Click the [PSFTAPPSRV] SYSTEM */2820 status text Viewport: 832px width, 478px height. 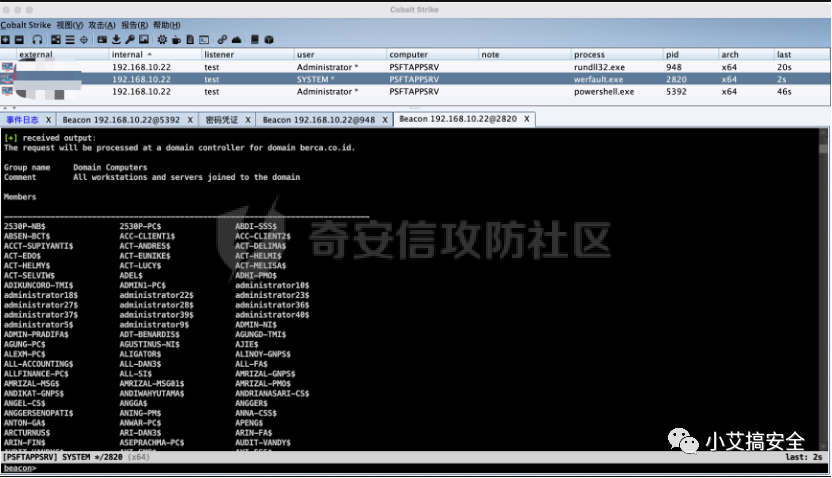63,457
